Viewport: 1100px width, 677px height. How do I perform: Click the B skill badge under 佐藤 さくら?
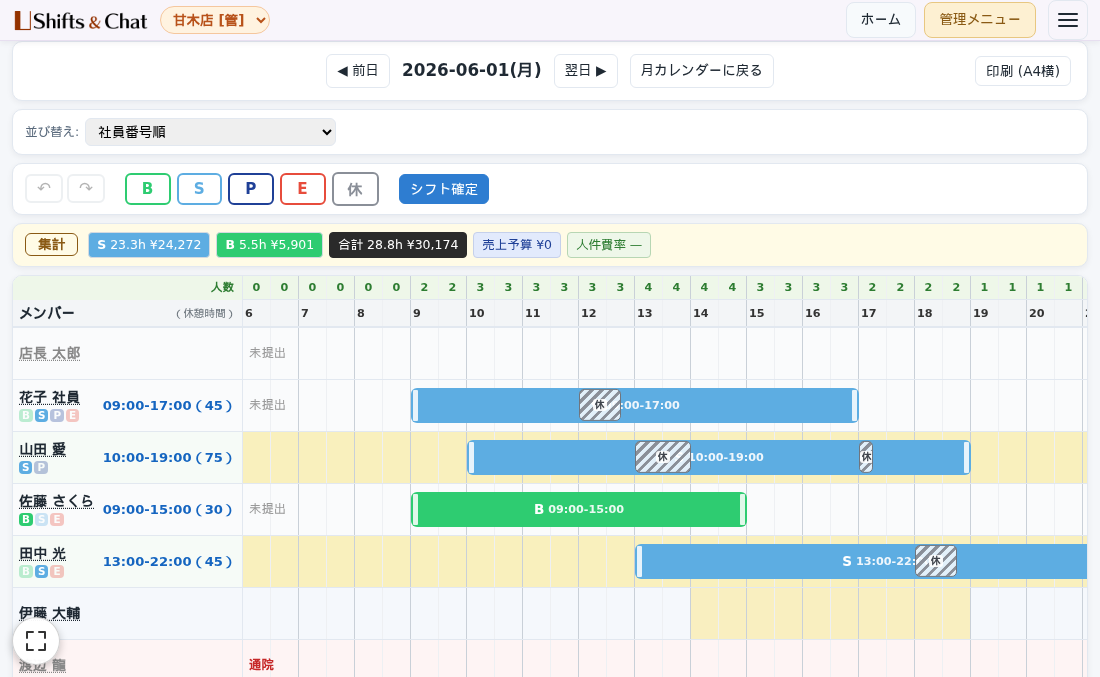(26, 519)
